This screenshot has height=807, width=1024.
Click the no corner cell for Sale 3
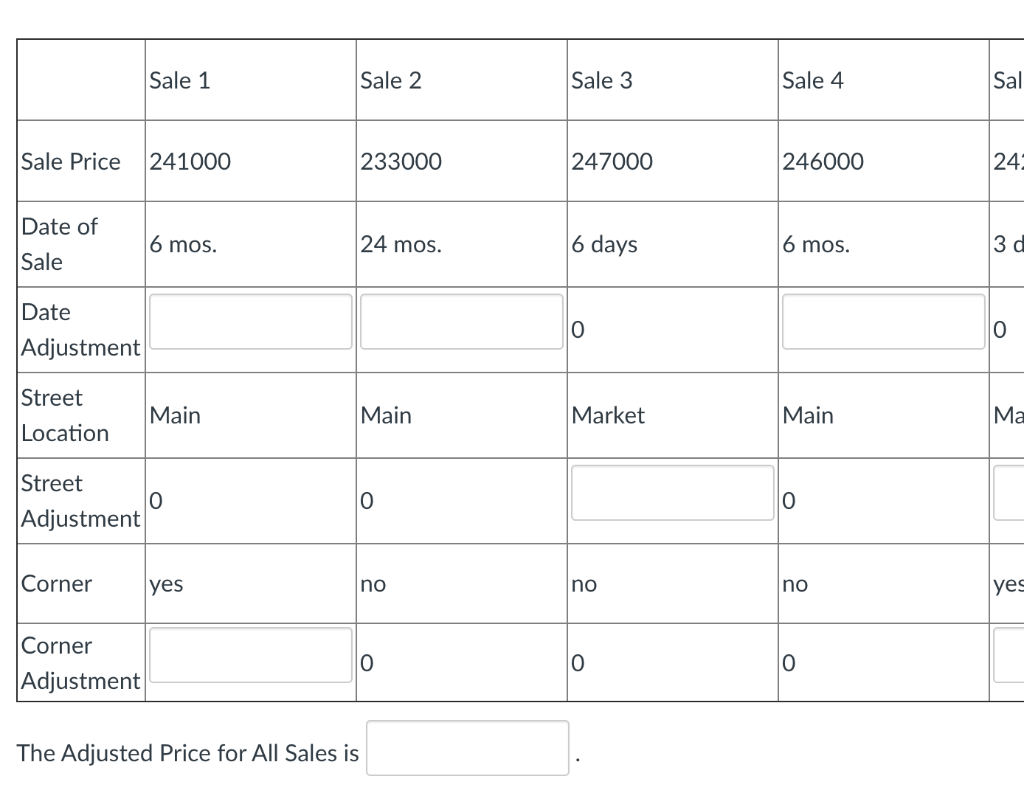(x=582, y=583)
